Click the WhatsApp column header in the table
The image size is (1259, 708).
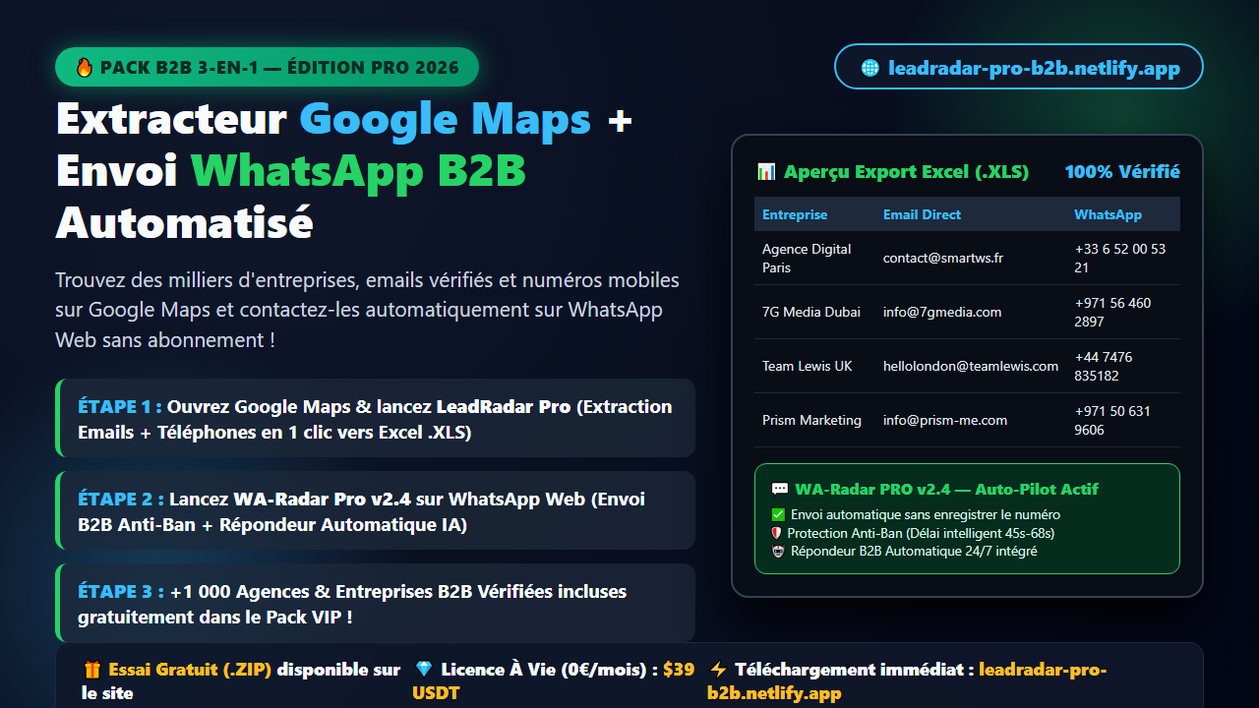tap(1108, 215)
